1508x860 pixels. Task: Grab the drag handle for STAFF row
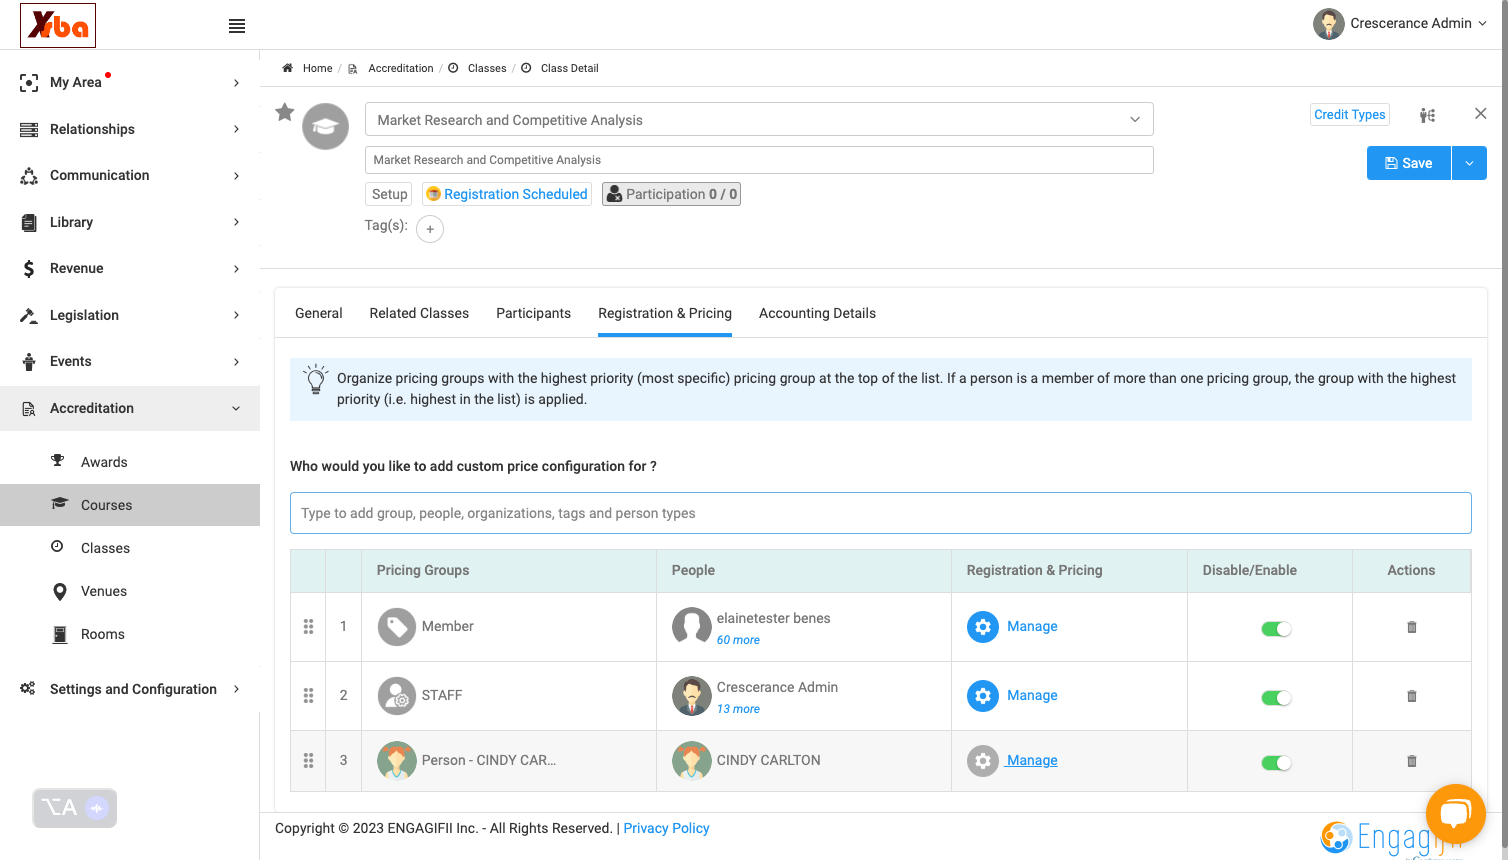pos(308,695)
